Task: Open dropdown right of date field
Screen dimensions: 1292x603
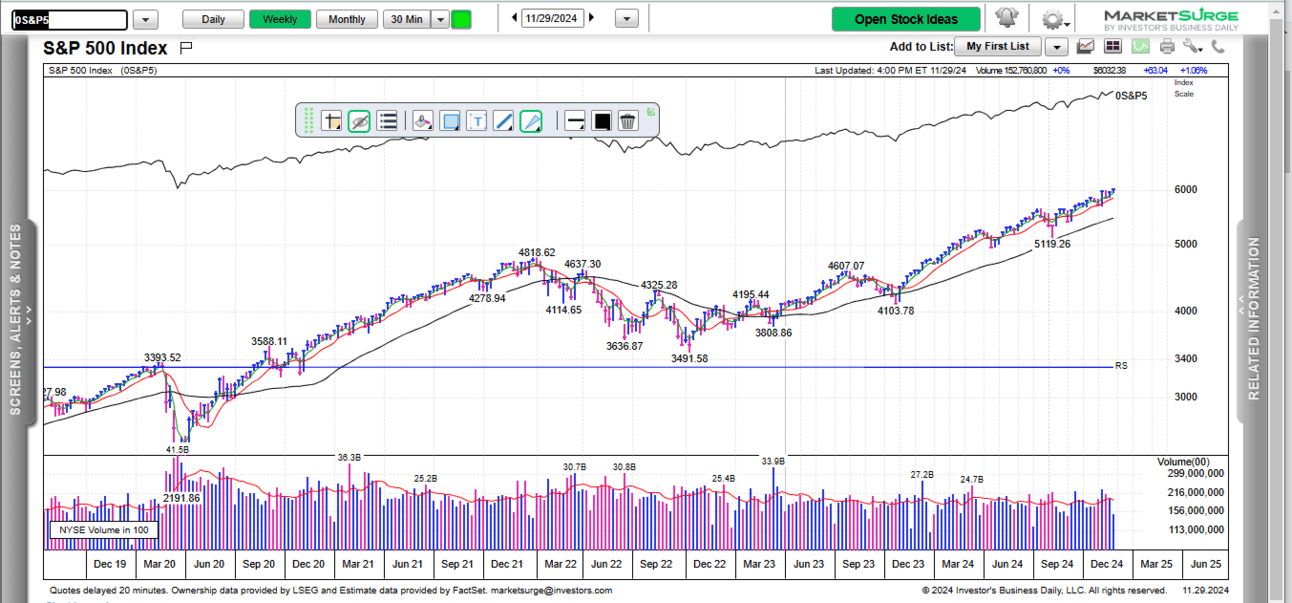Action: 626,19
